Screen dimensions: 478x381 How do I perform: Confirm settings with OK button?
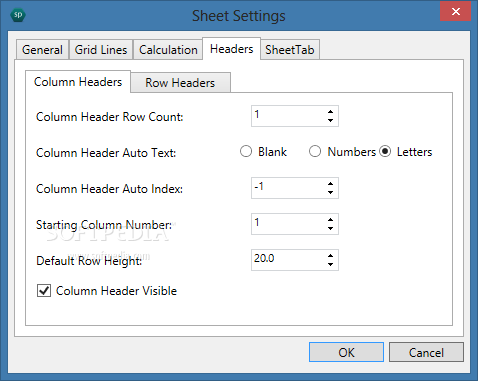(x=346, y=352)
